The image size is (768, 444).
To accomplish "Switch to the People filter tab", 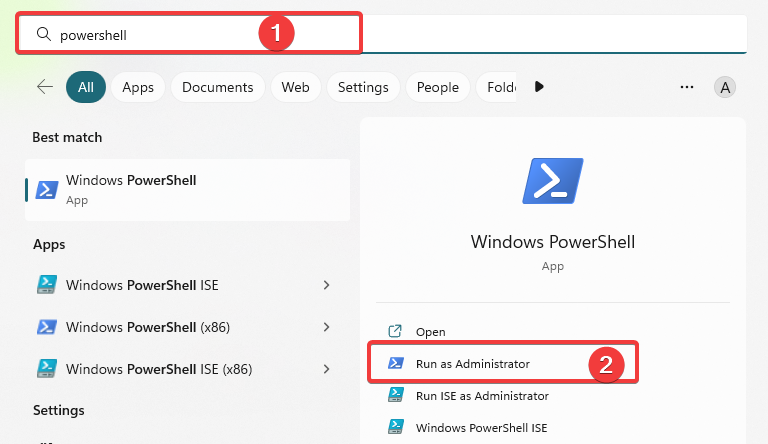I will click(437, 87).
